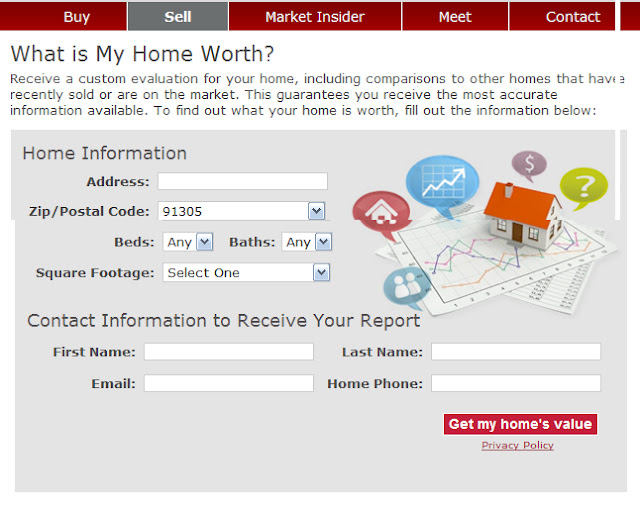Viewport: 640px width, 510px height.
Task: Click the First Name input field
Action: [229, 351]
